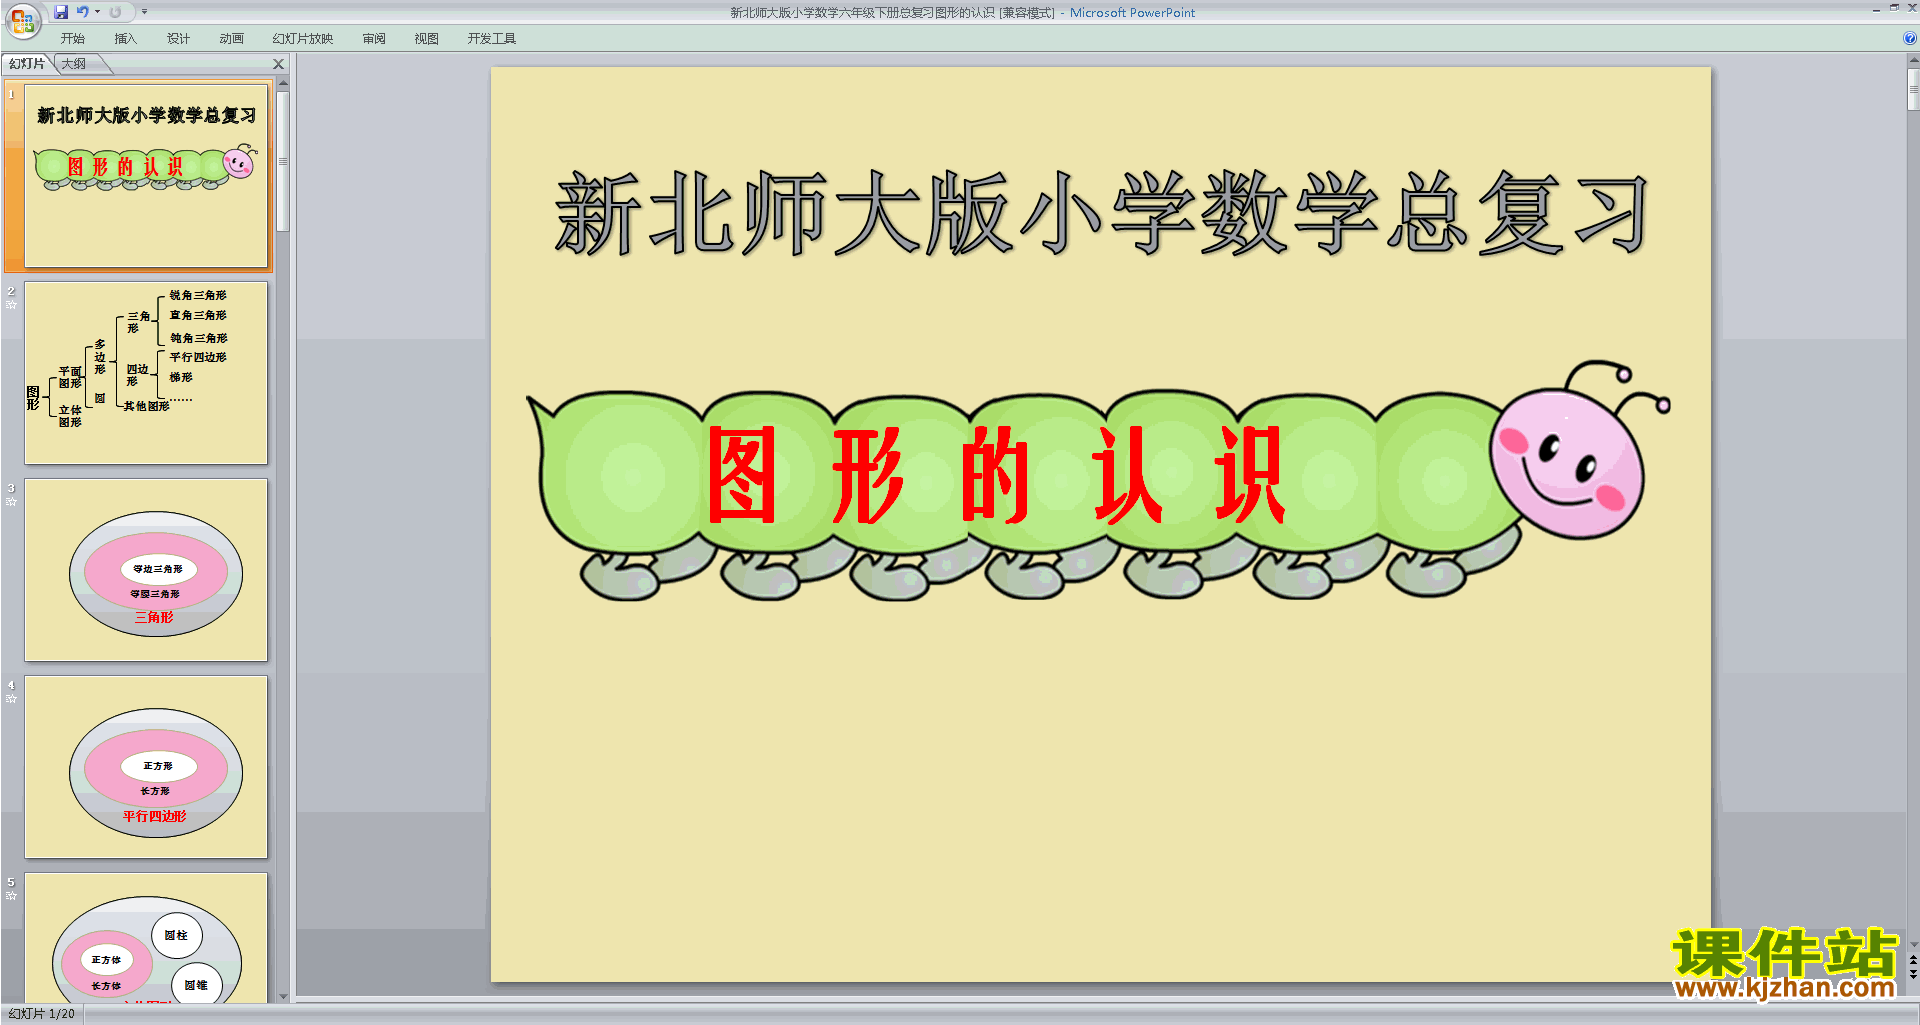Undo the last action
This screenshot has width=1920, height=1025.
83,12
